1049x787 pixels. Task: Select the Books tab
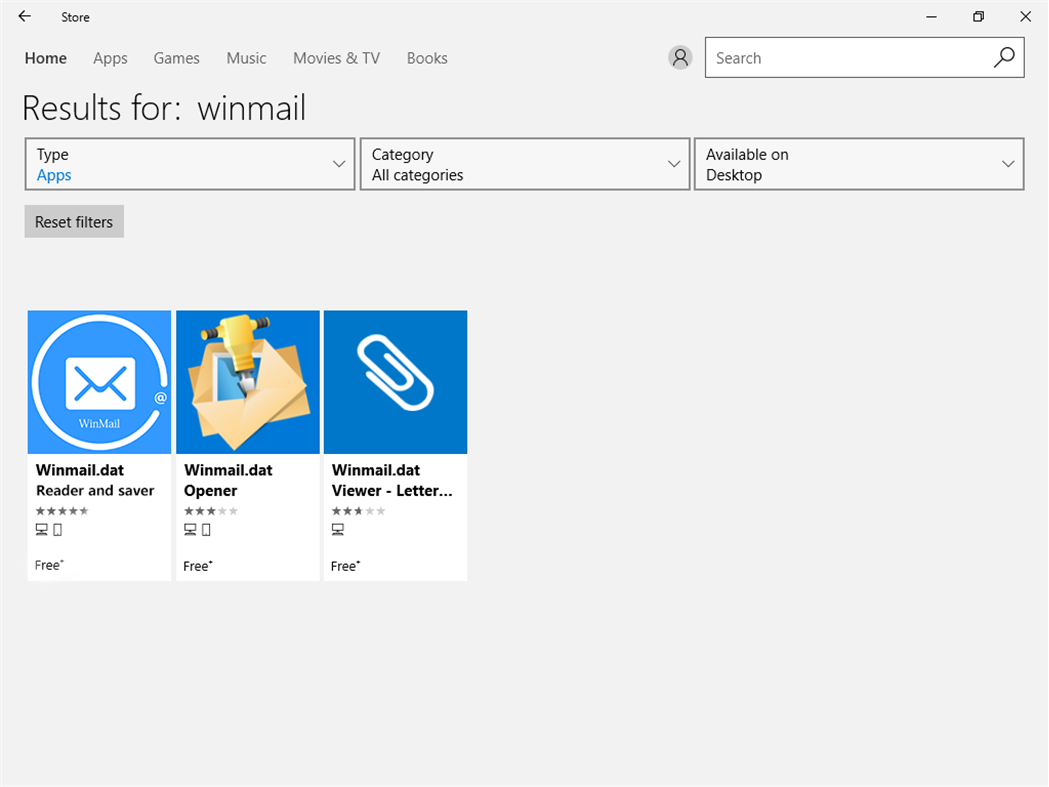click(x=427, y=58)
